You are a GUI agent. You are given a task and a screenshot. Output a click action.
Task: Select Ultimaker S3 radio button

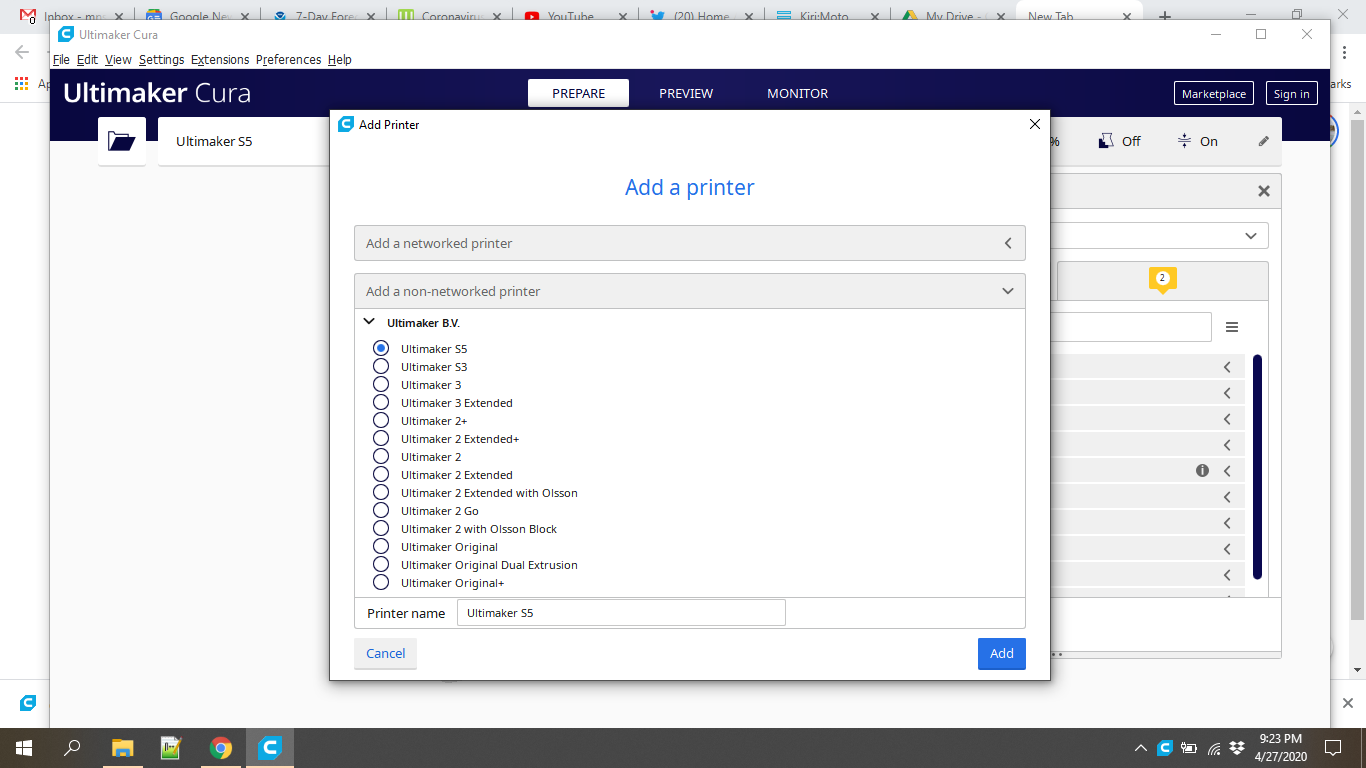pos(381,366)
